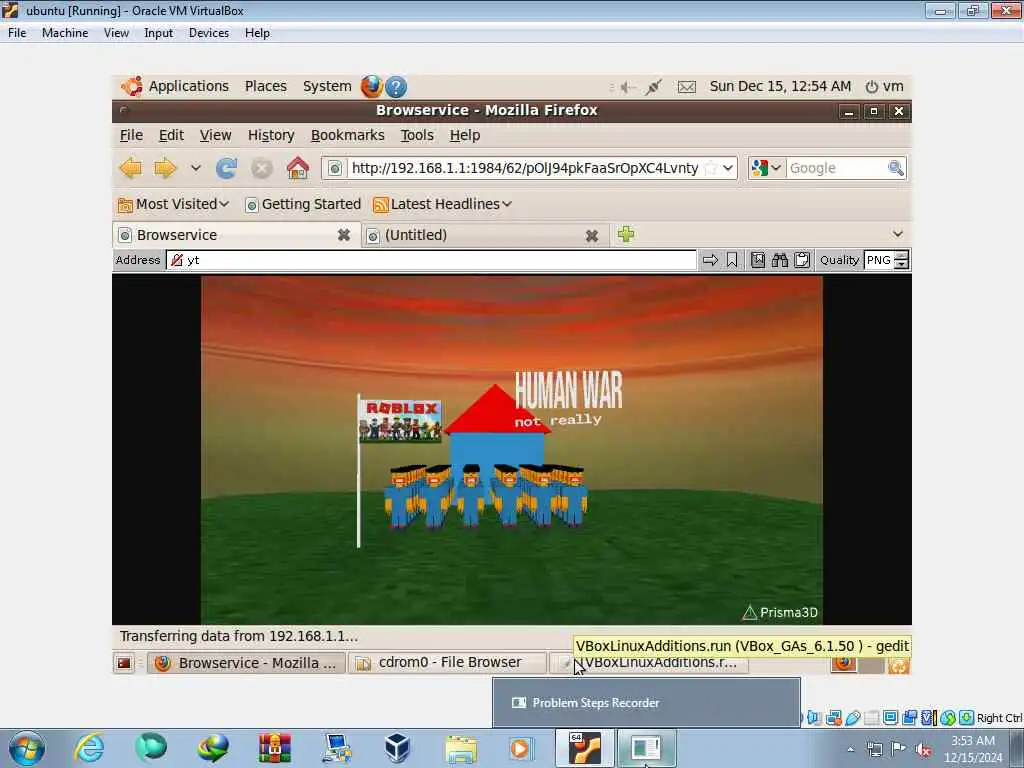1024x768 pixels.
Task: Open the Firefox Bookmarks menu
Action: coord(347,135)
